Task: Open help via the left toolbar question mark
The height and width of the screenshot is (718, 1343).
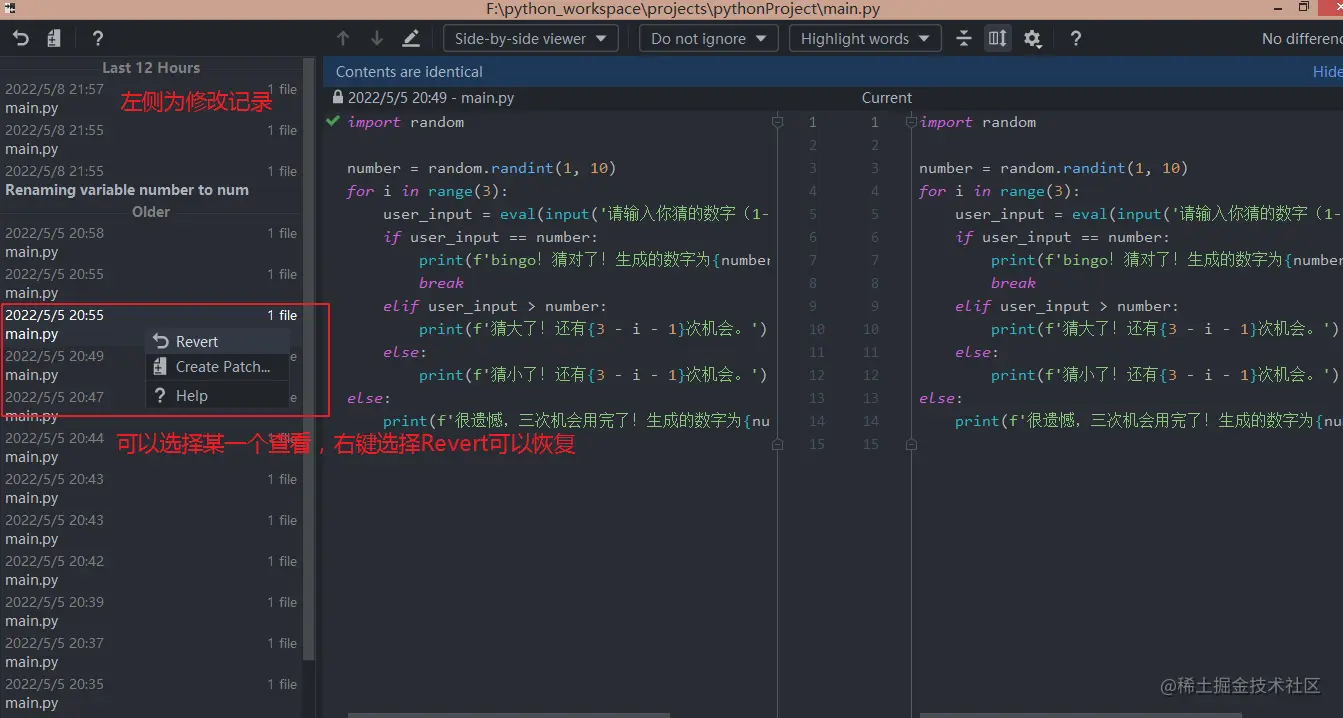Action: pos(97,38)
